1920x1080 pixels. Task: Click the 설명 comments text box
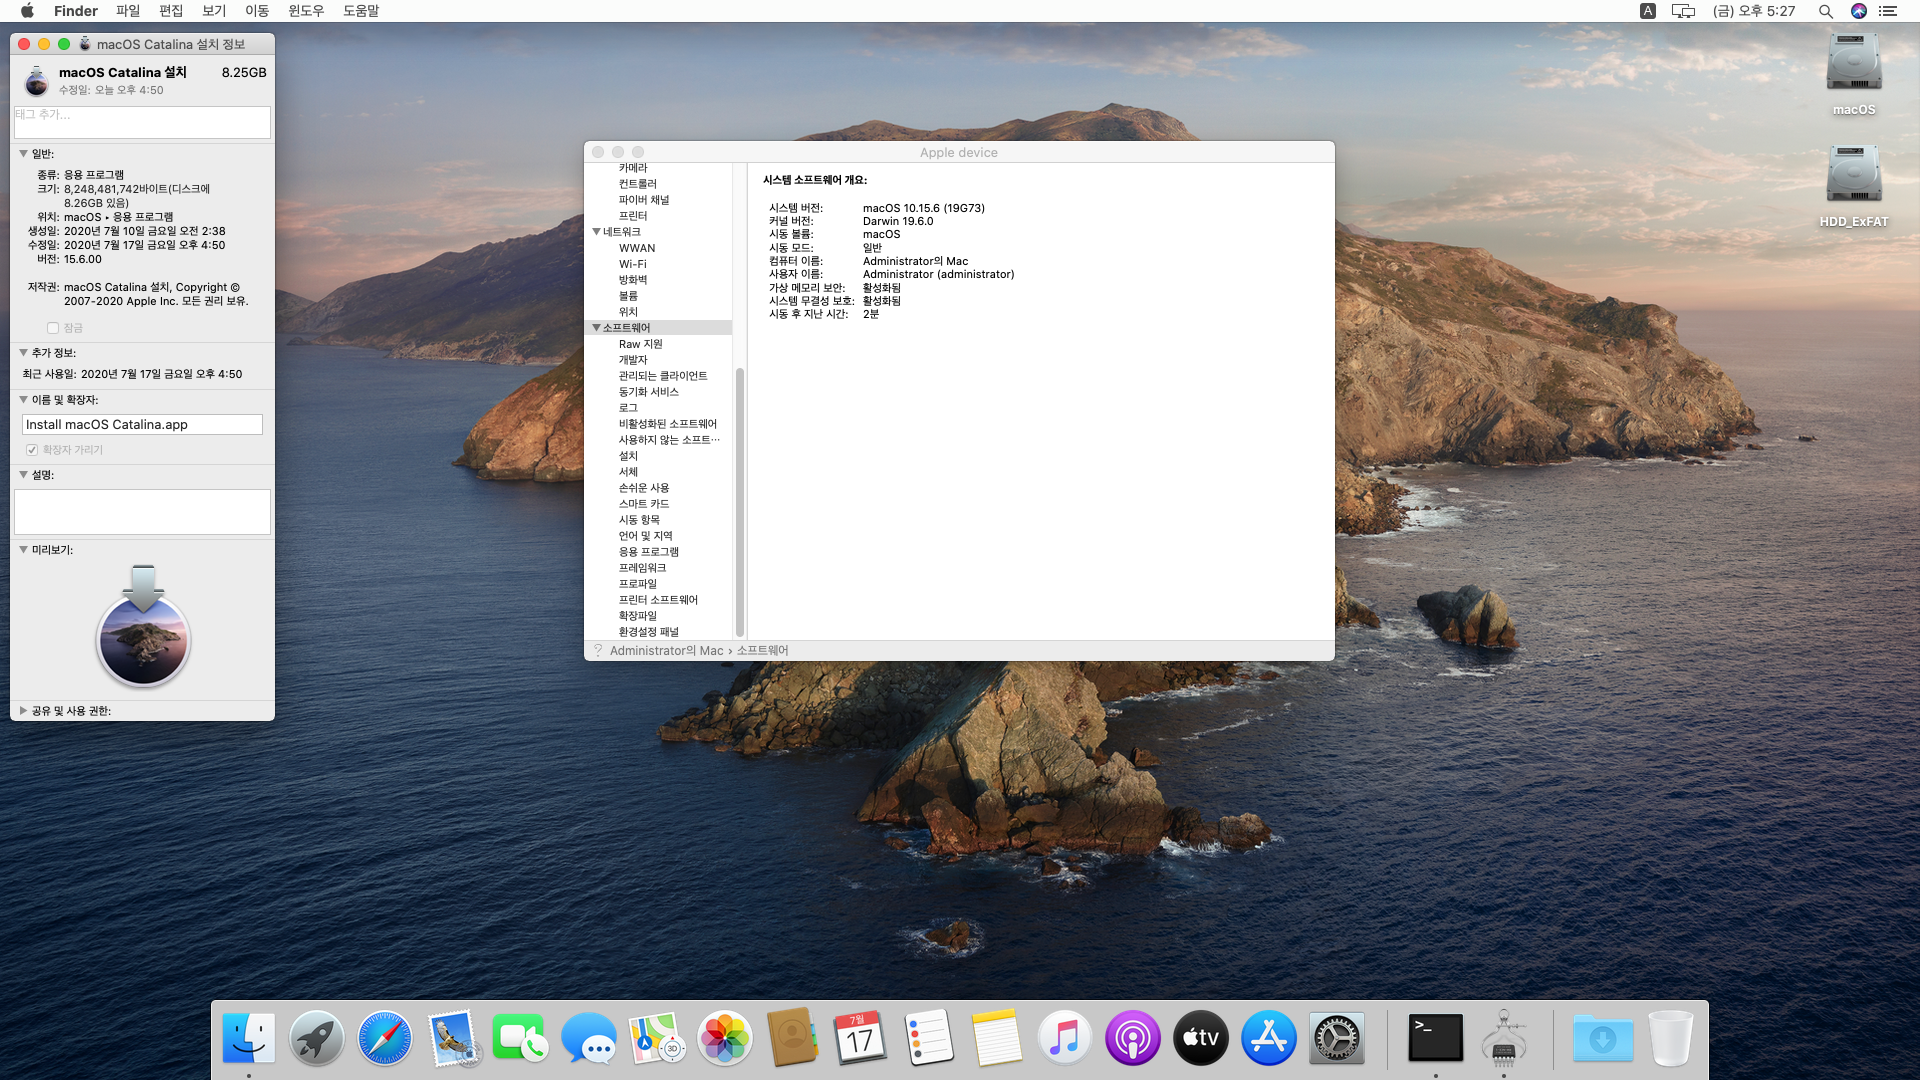click(x=142, y=512)
